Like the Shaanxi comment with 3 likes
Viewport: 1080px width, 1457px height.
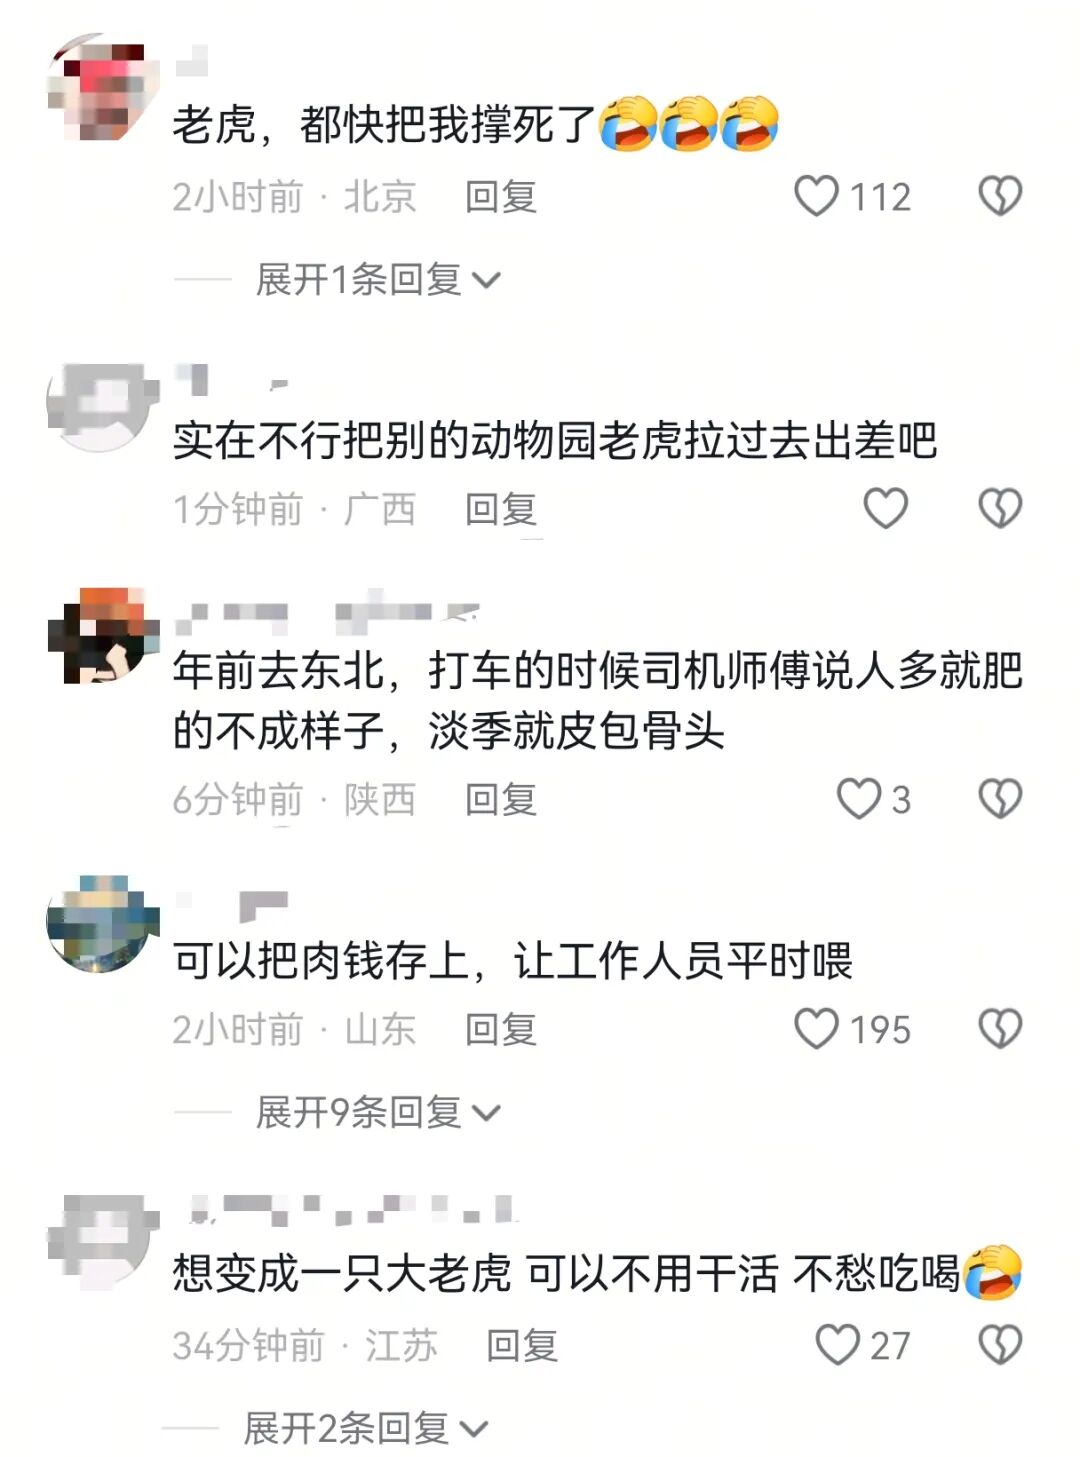pos(858,799)
